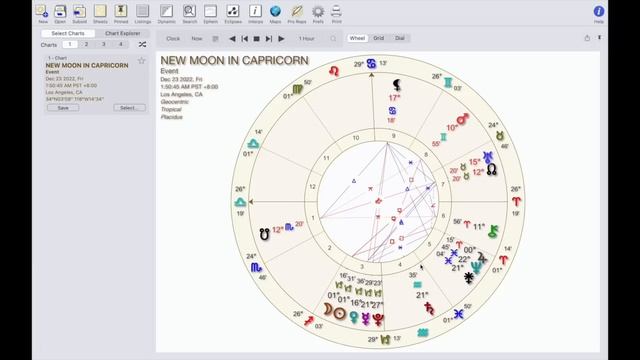Click the South Node glyph

pos(264,234)
